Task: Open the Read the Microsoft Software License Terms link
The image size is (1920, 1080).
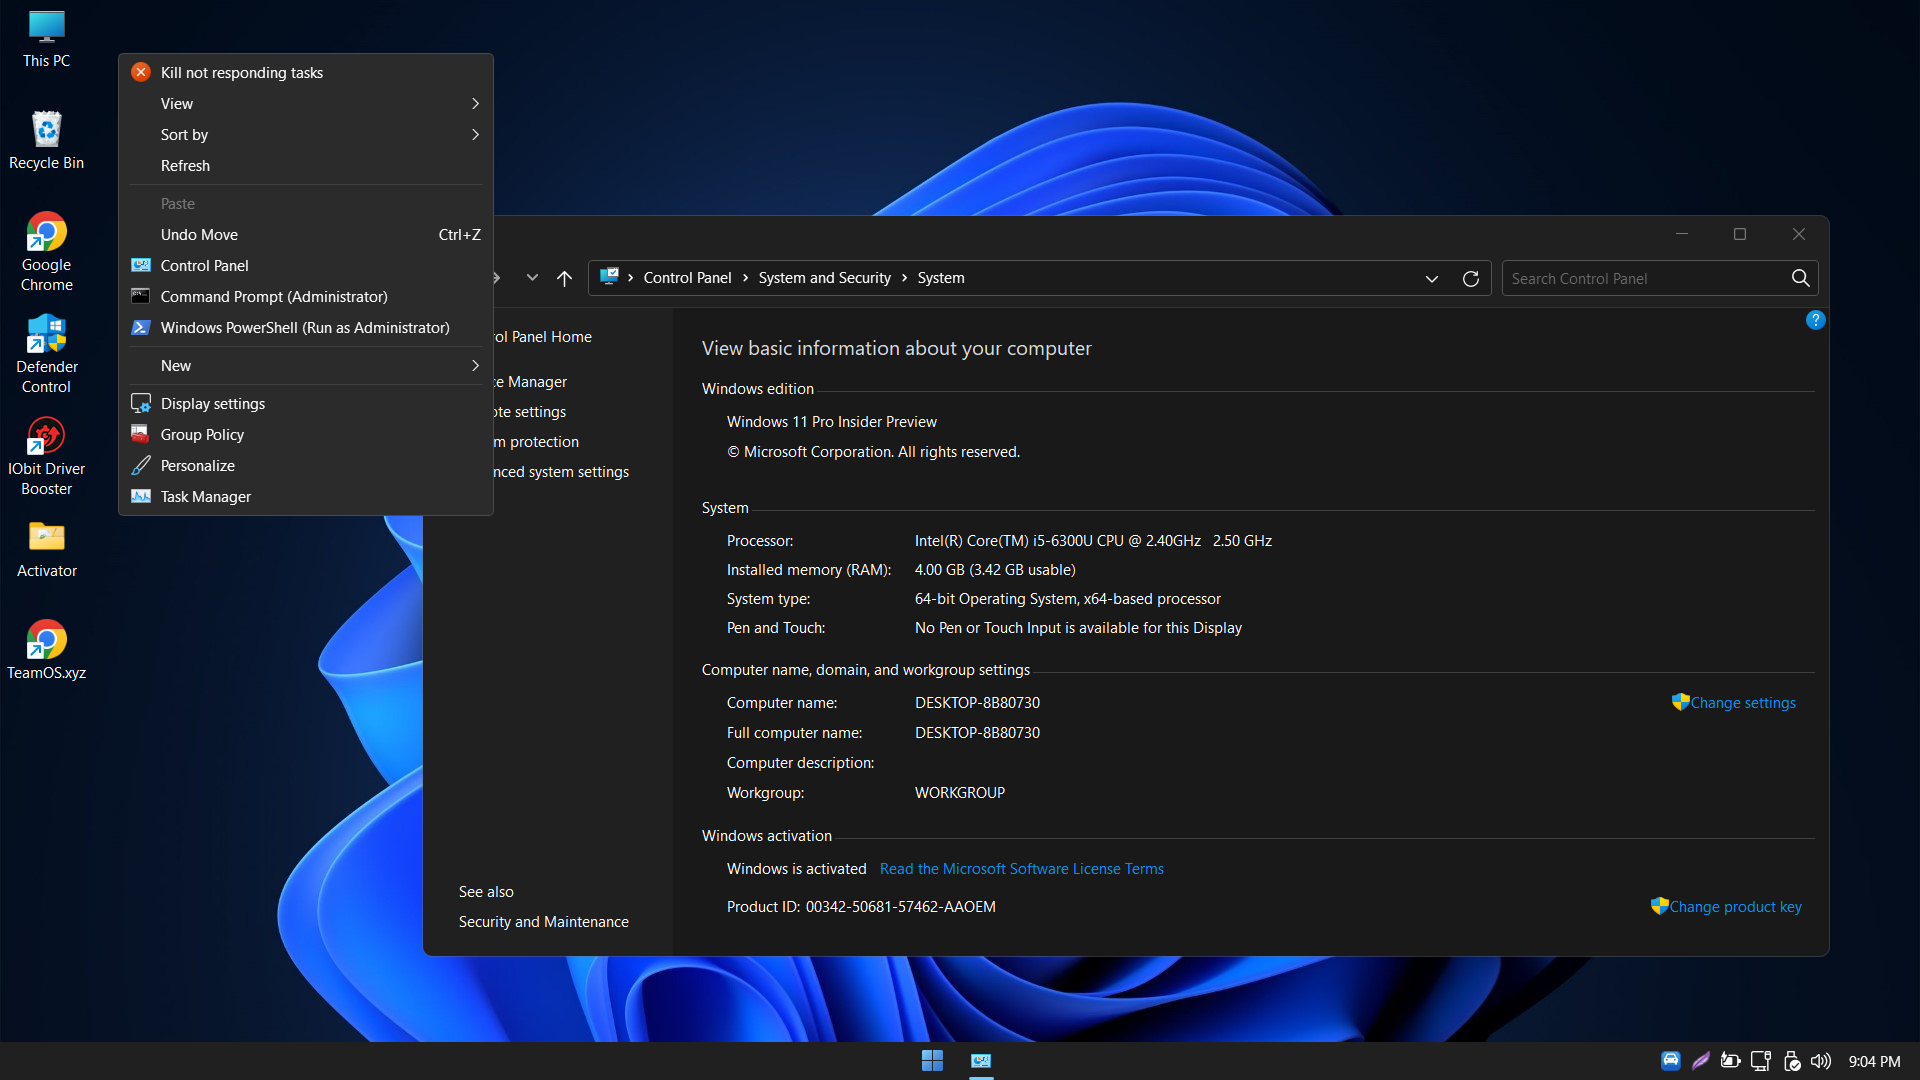Action: coord(1021,869)
